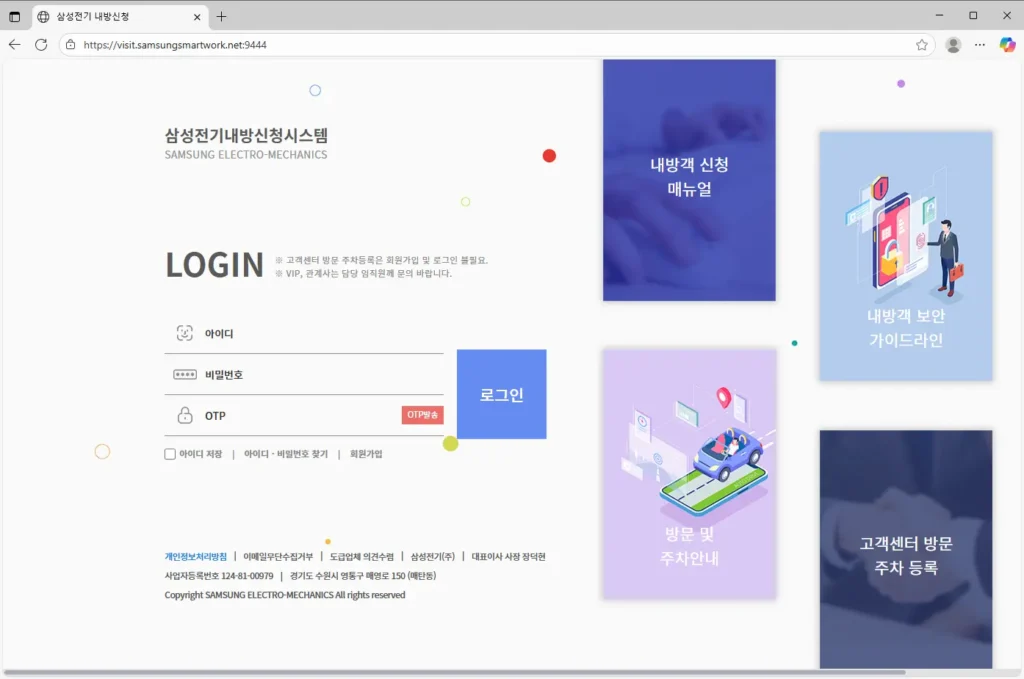Click the padlock icon beside the OTP field
This screenshot has width=1024, height=679.
185,415
